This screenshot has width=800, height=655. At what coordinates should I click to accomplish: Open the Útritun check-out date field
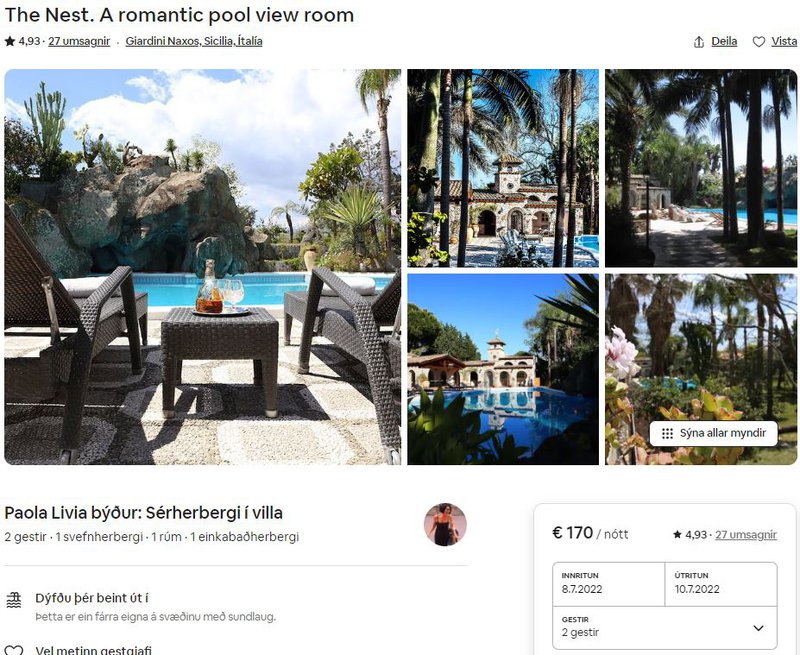(721, 584)
